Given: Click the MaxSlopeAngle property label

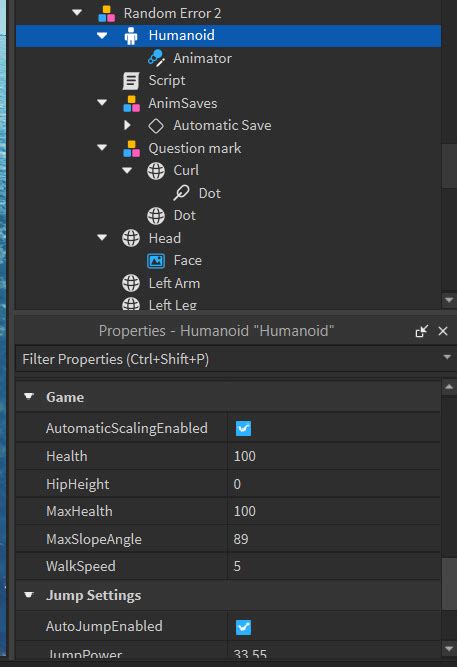Looking at the screenshot, I should pyautogui.click(x=94, y=539).
